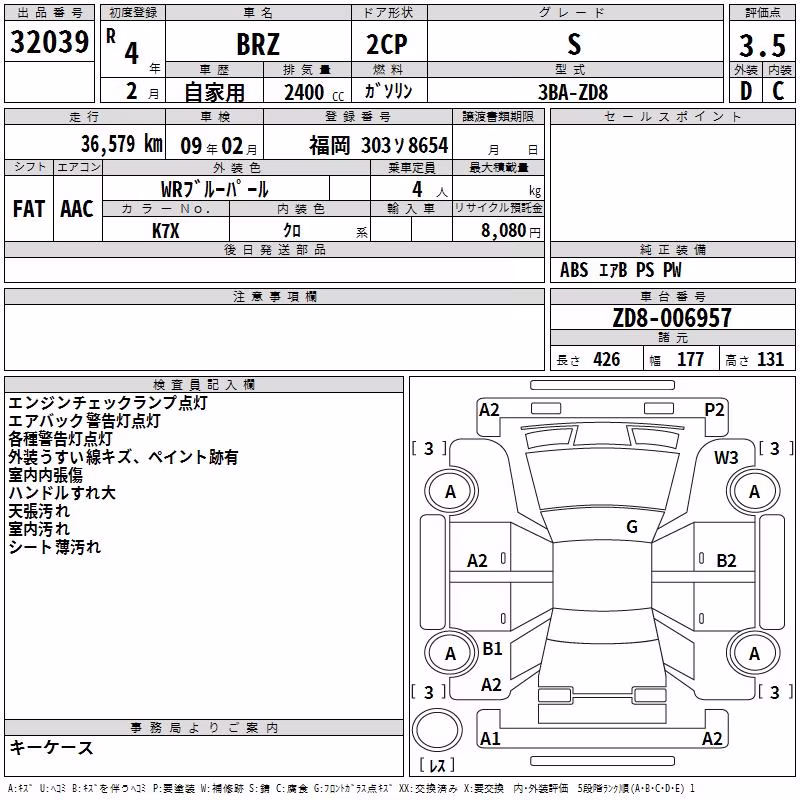The height and width of the screenshot is (800, 800).
Task: Select the note エアバック警告灯点灯
Action: (84, 420)
